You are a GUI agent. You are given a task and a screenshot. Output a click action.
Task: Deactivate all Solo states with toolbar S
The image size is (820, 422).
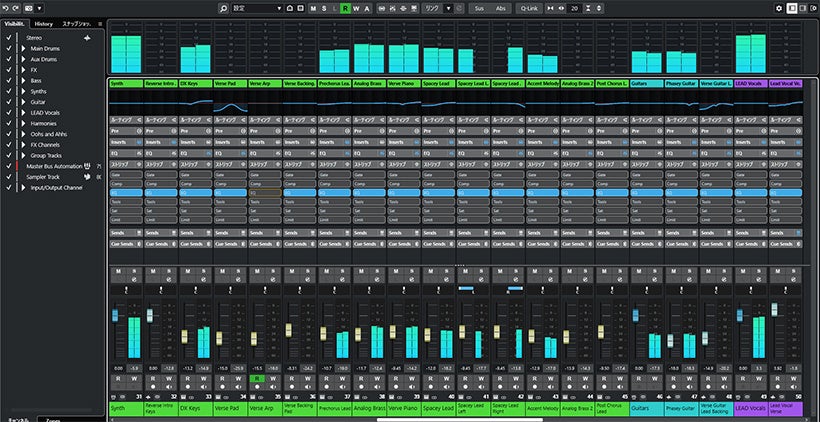(x=323, y=8)
